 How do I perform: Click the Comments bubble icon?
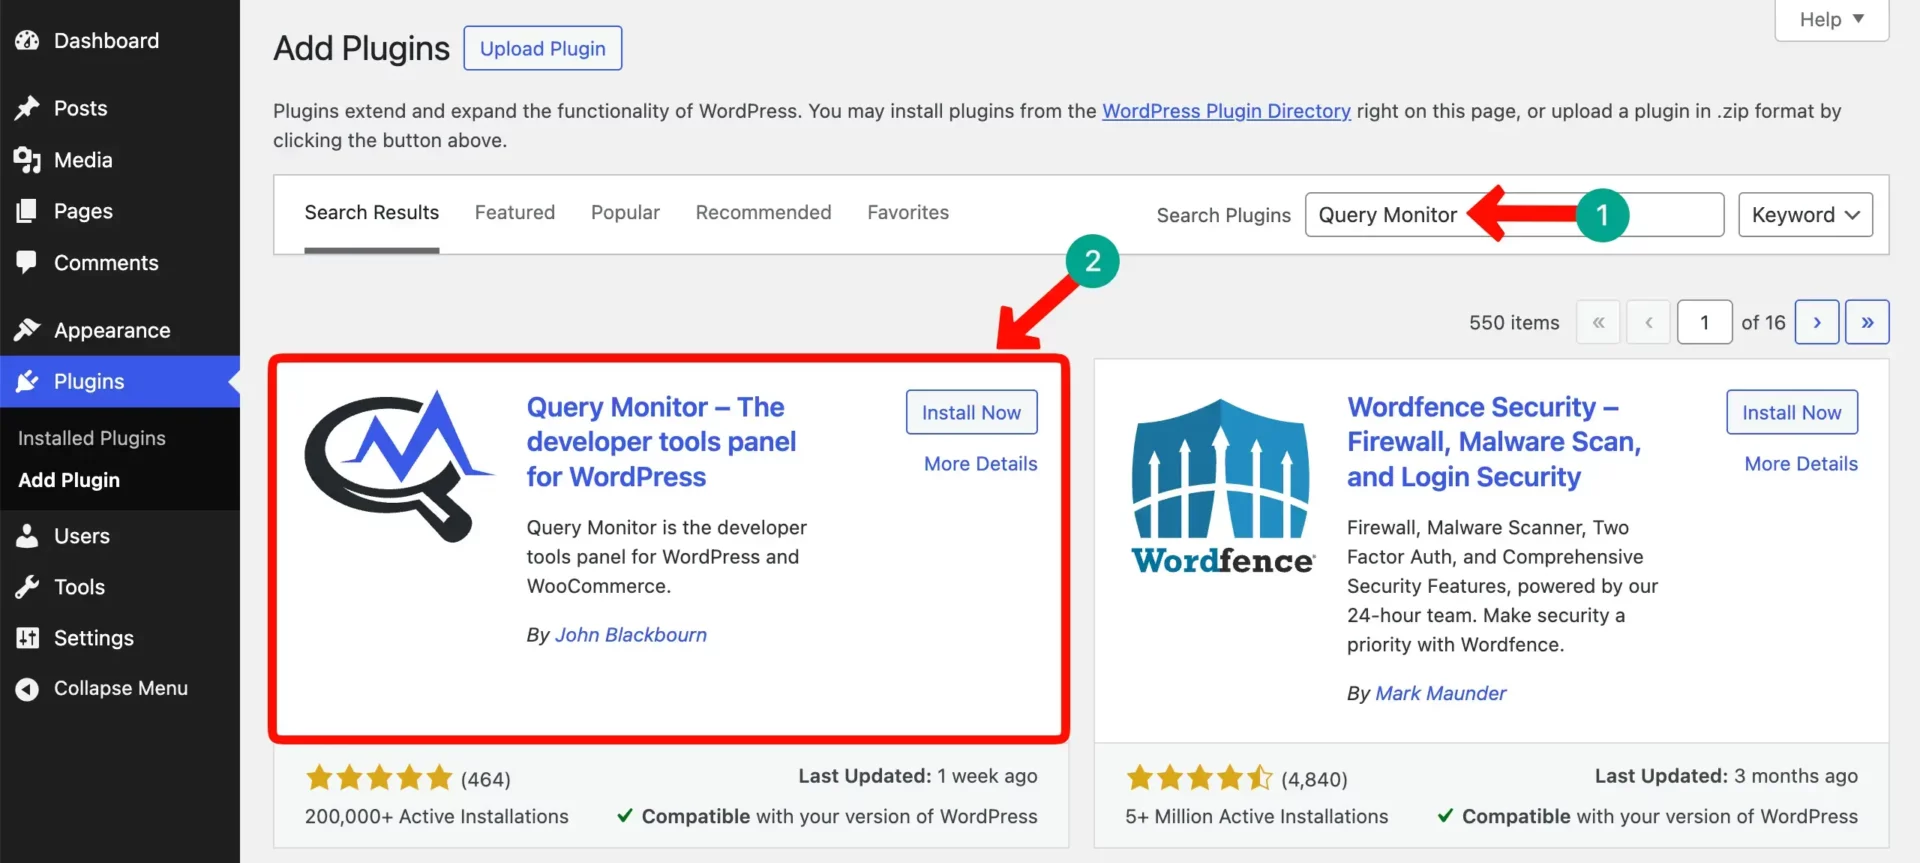click(x=27, y=262)
